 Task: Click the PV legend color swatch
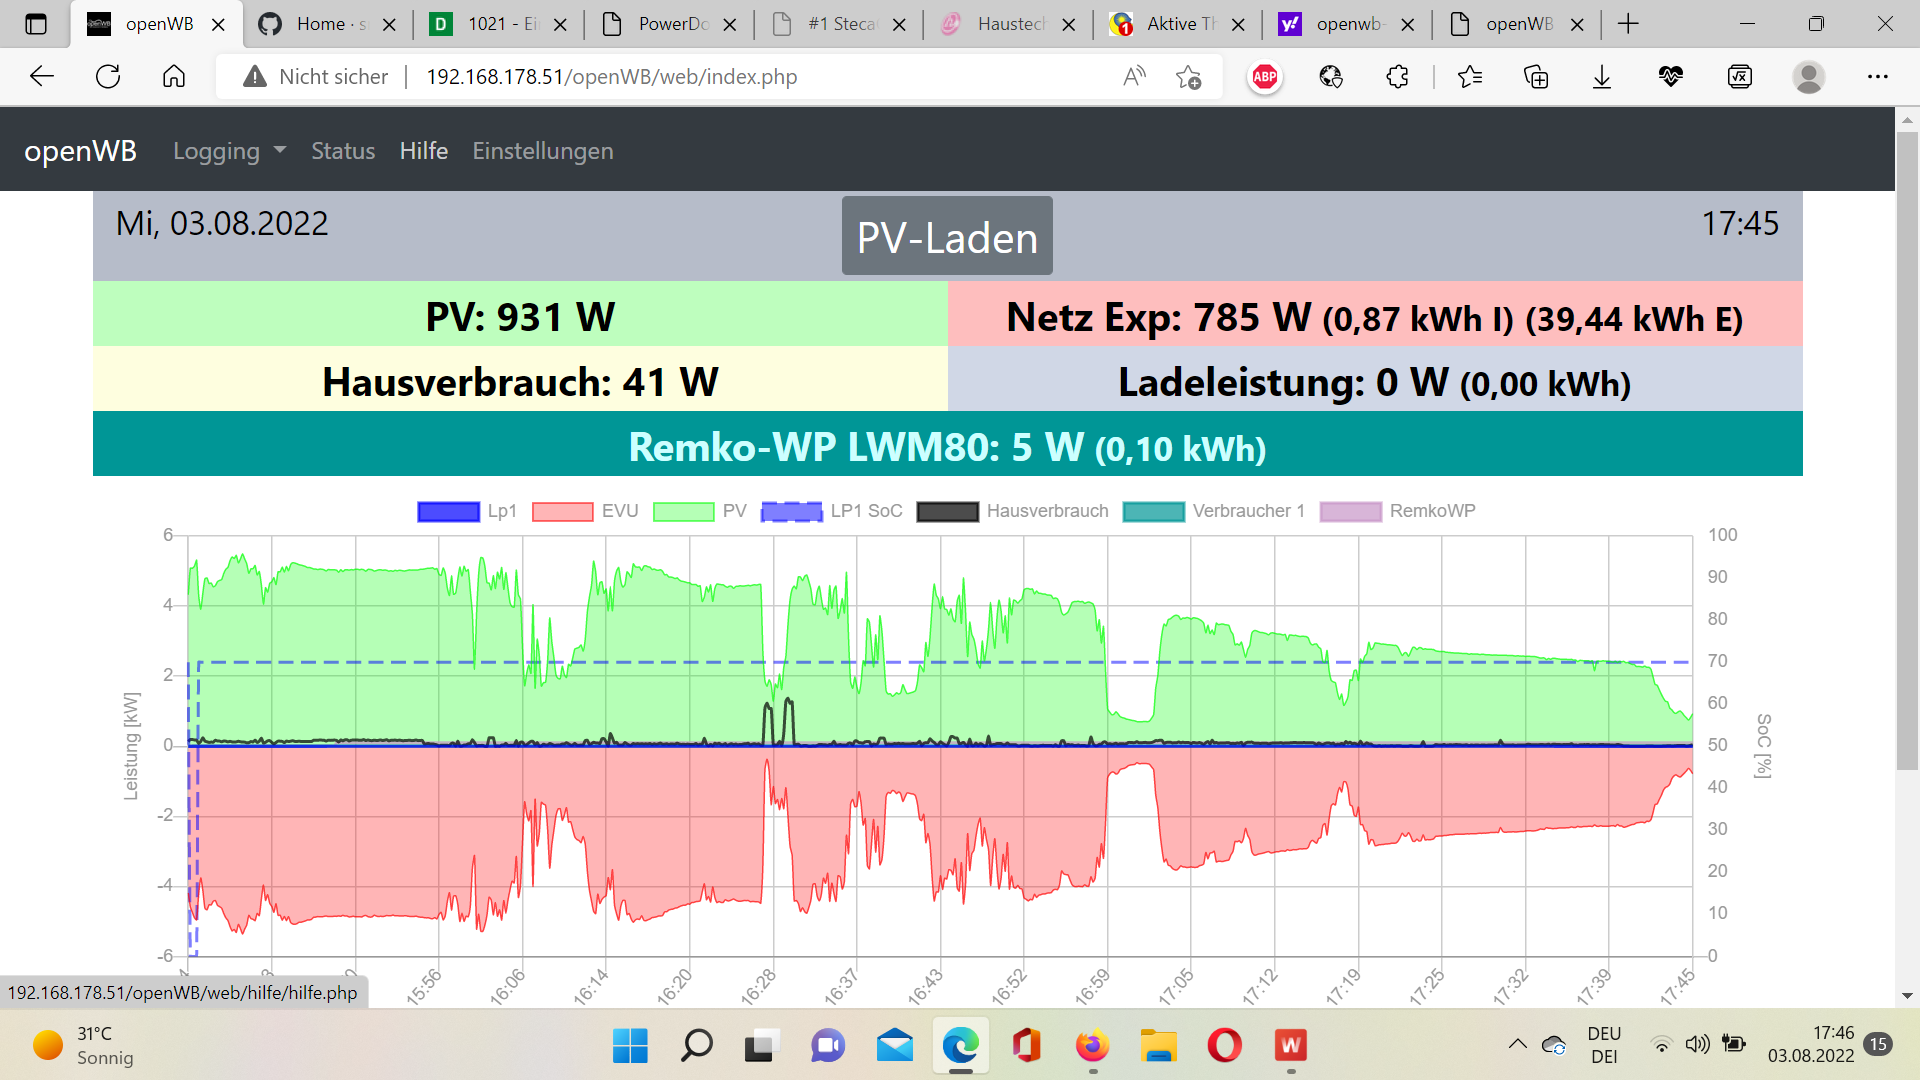click(x=683, y=512)
